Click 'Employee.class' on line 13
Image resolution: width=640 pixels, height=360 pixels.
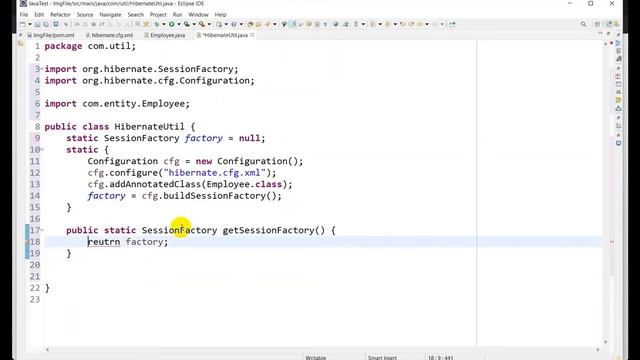pyautogui.click(x=244, y=184)
